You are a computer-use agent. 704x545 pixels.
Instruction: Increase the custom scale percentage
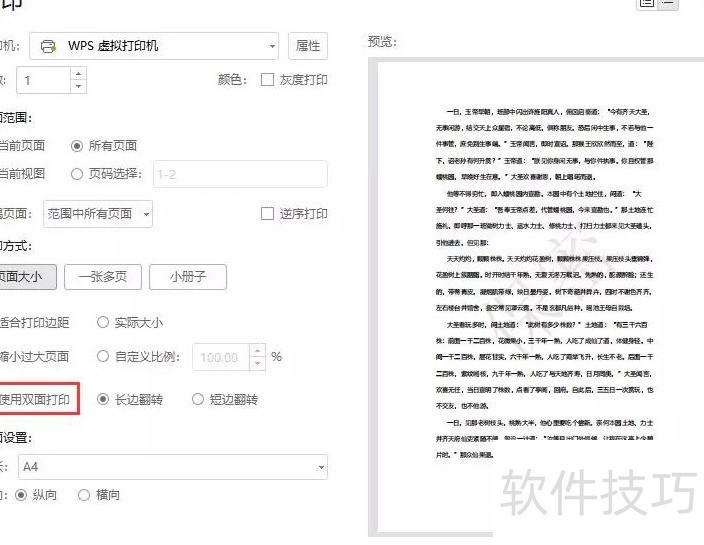click(x=257, y=351)
